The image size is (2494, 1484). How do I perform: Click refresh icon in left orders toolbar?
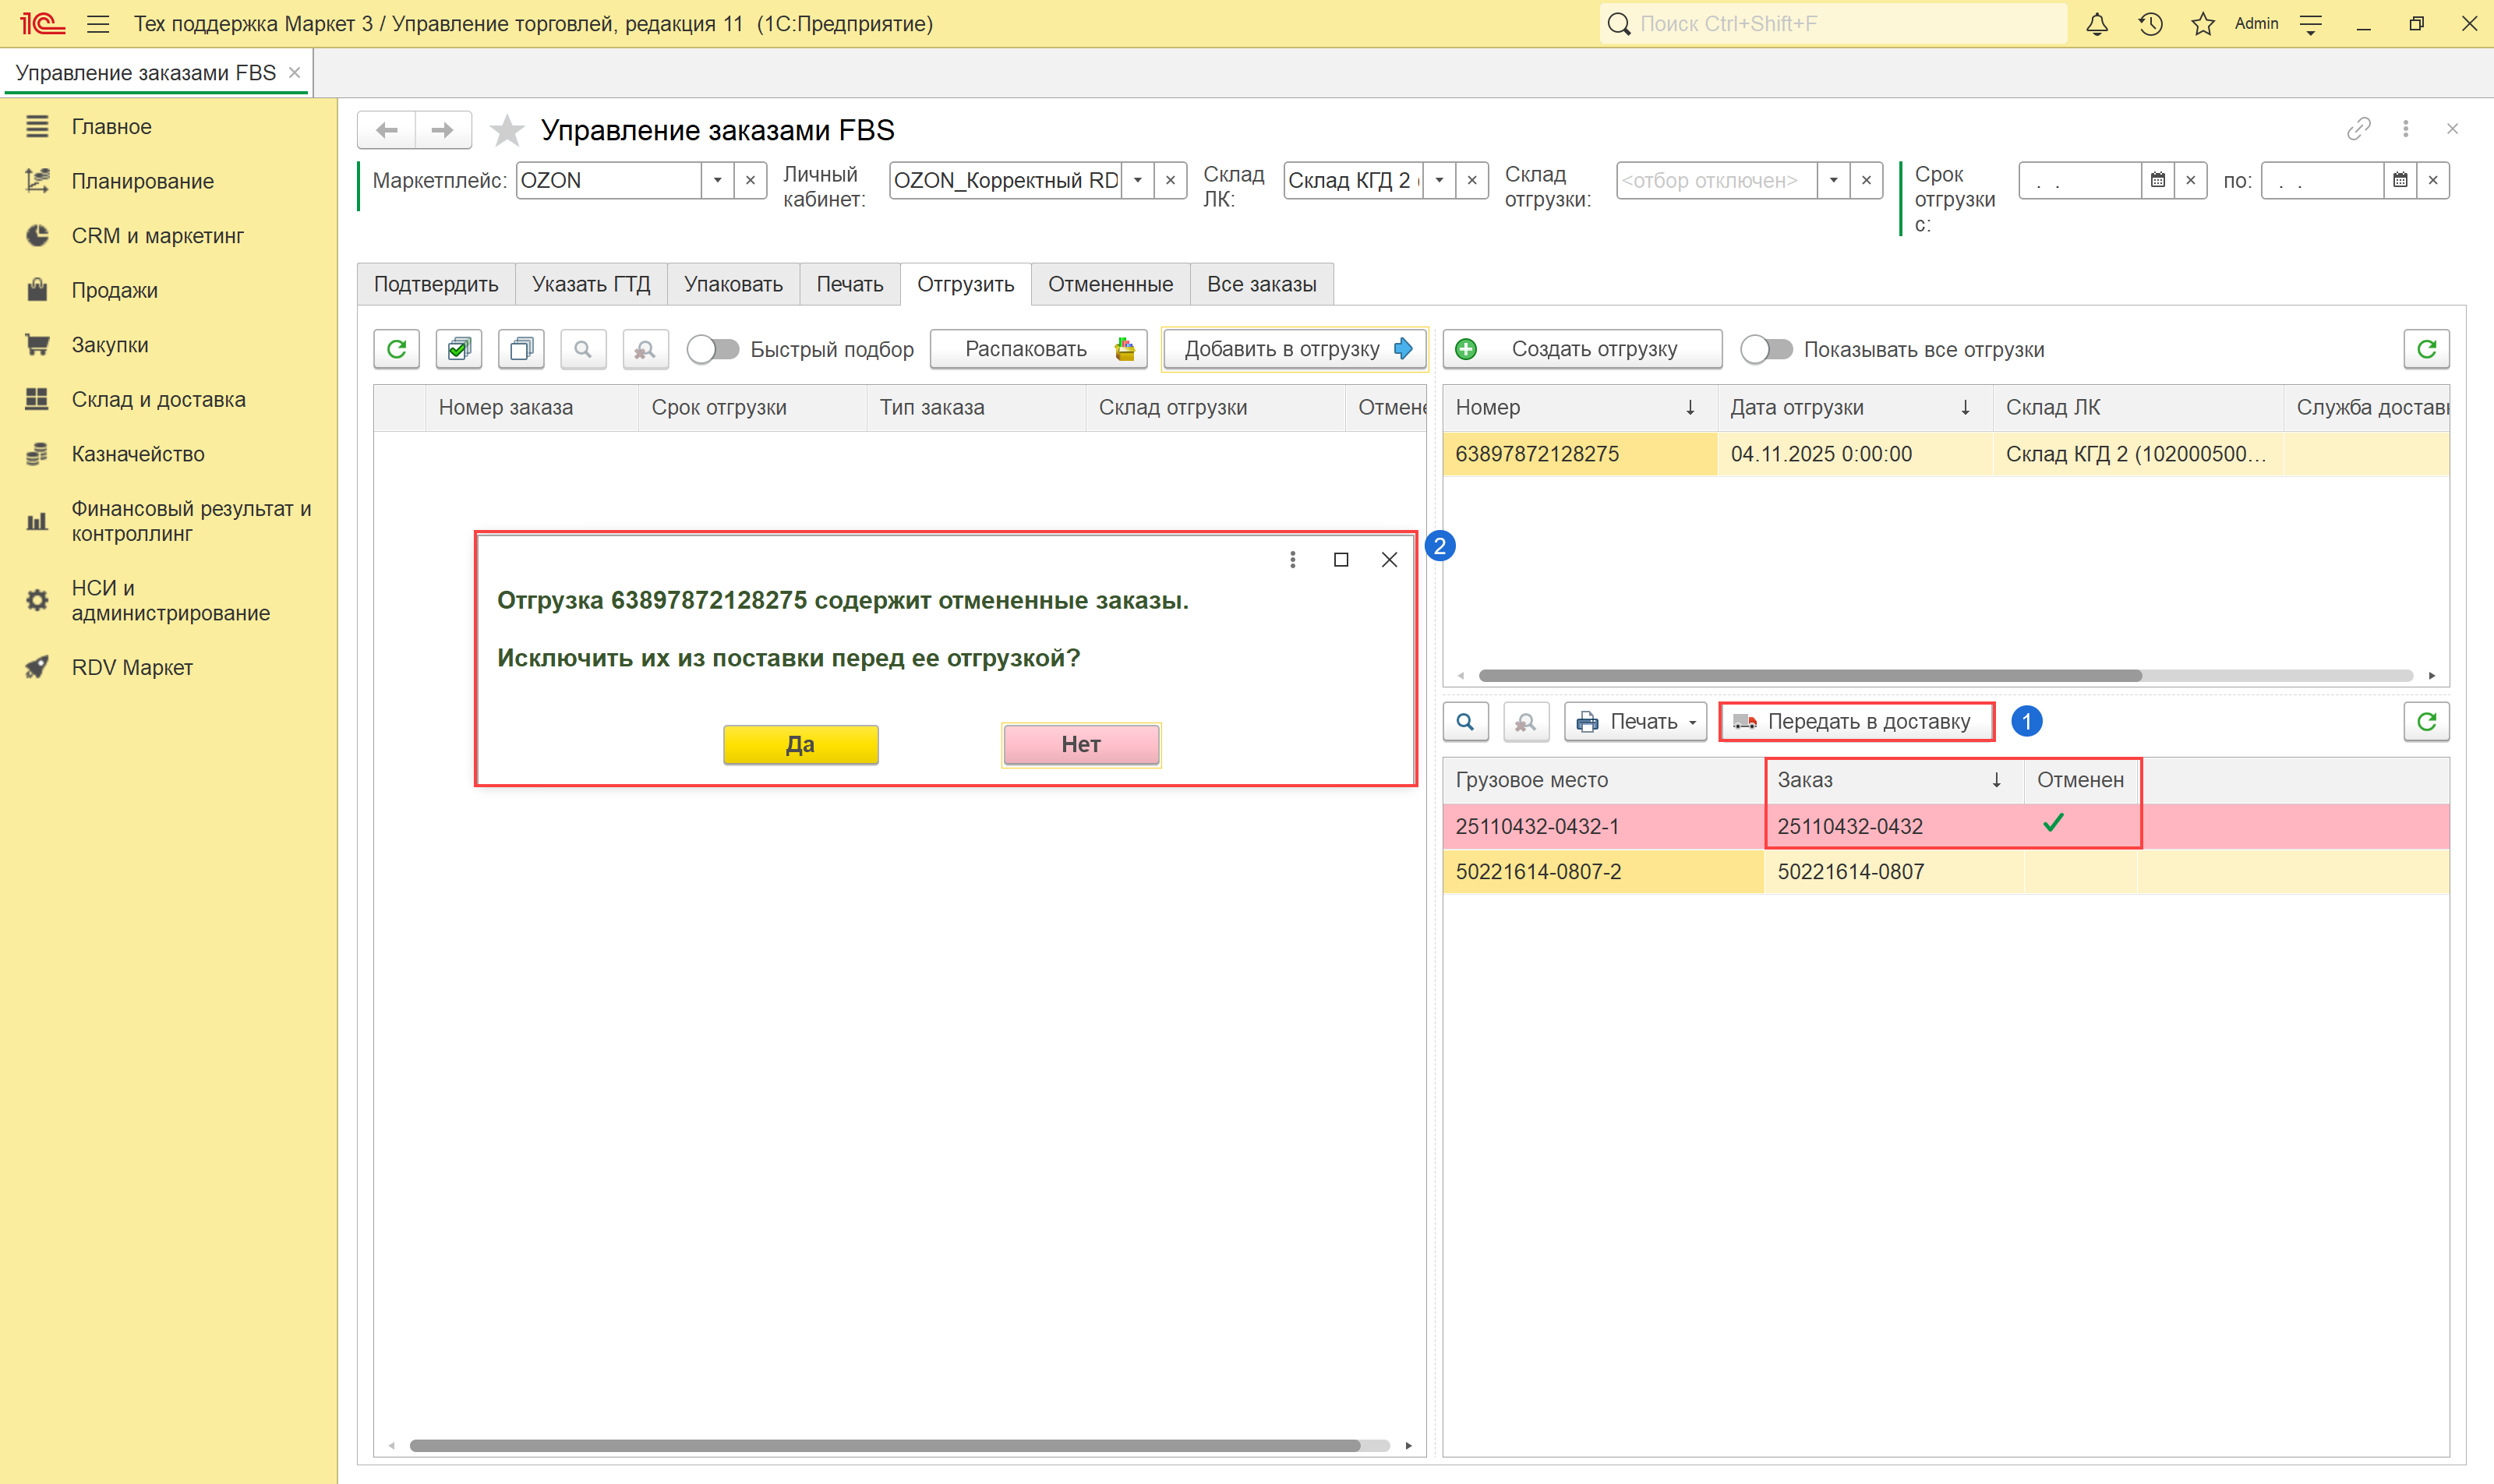tap(396, 349)
